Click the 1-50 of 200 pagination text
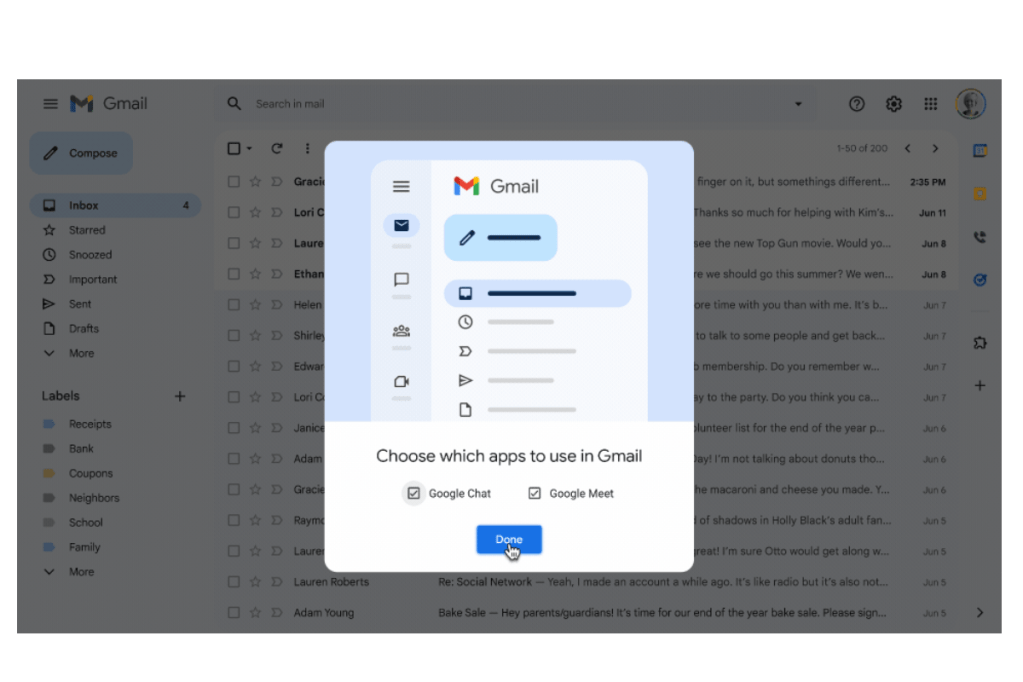Screen dimensions: 1023x682 click(x=862, y=149)
